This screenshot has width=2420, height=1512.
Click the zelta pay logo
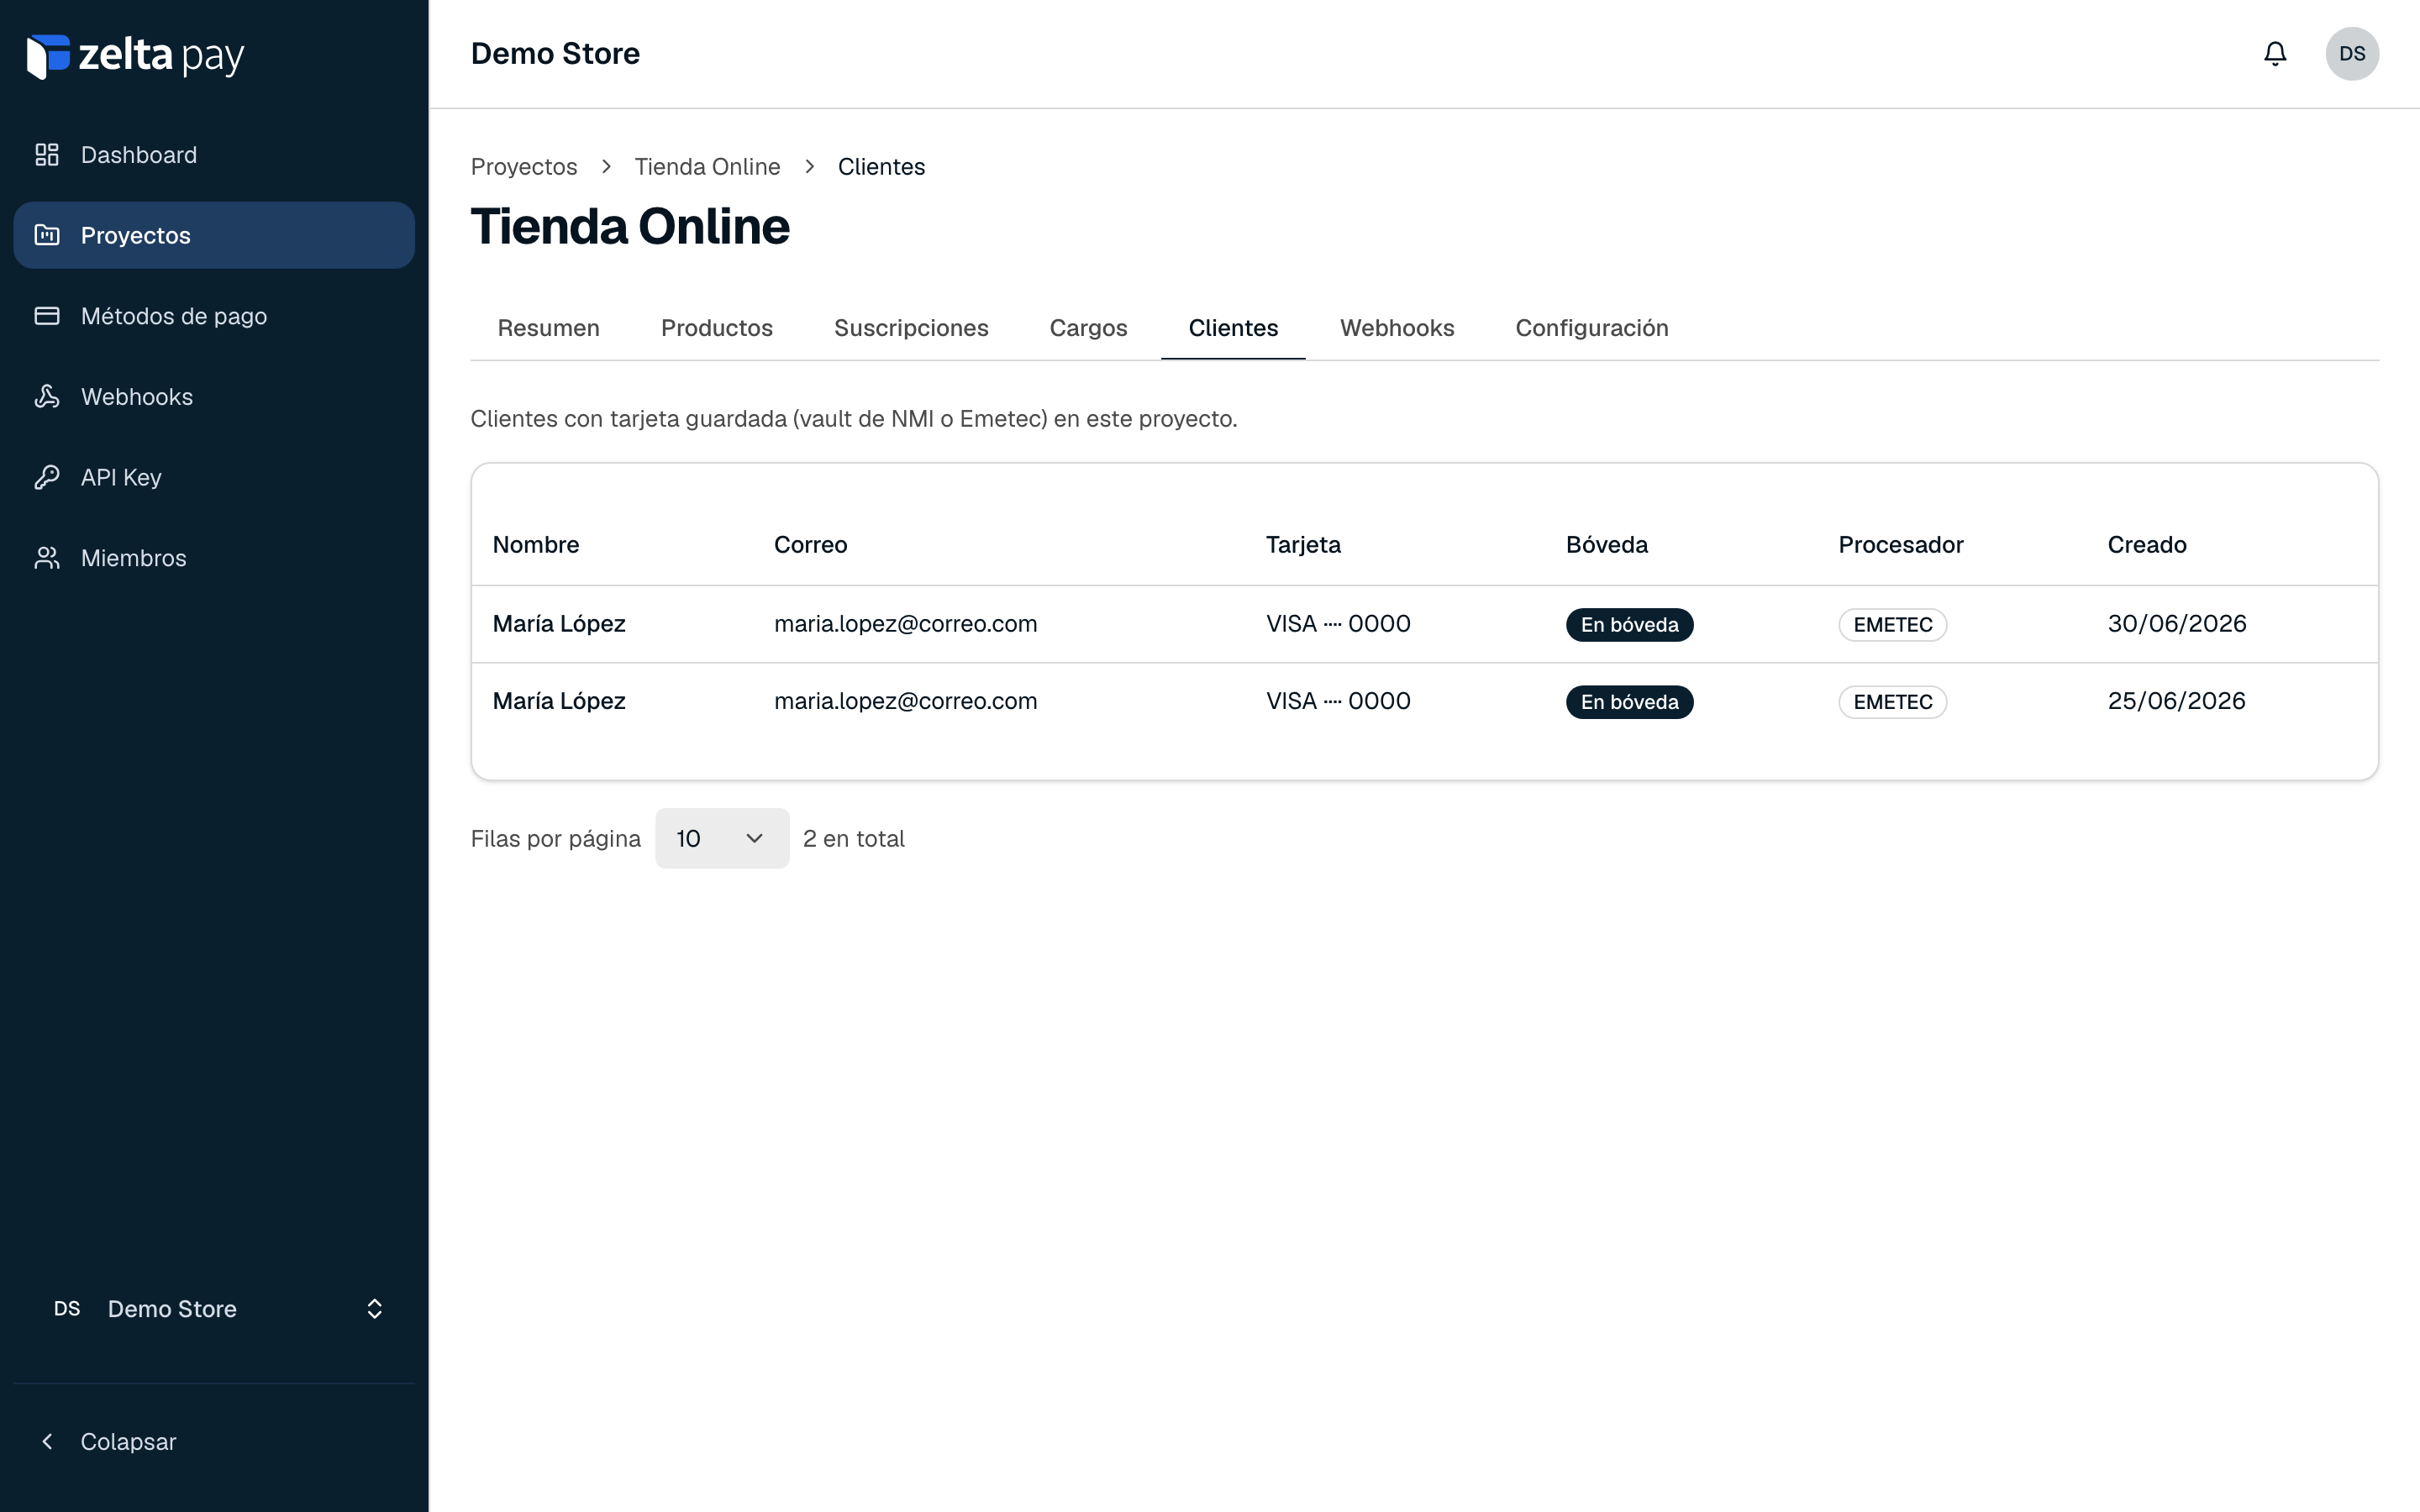[x=135, y=56]
